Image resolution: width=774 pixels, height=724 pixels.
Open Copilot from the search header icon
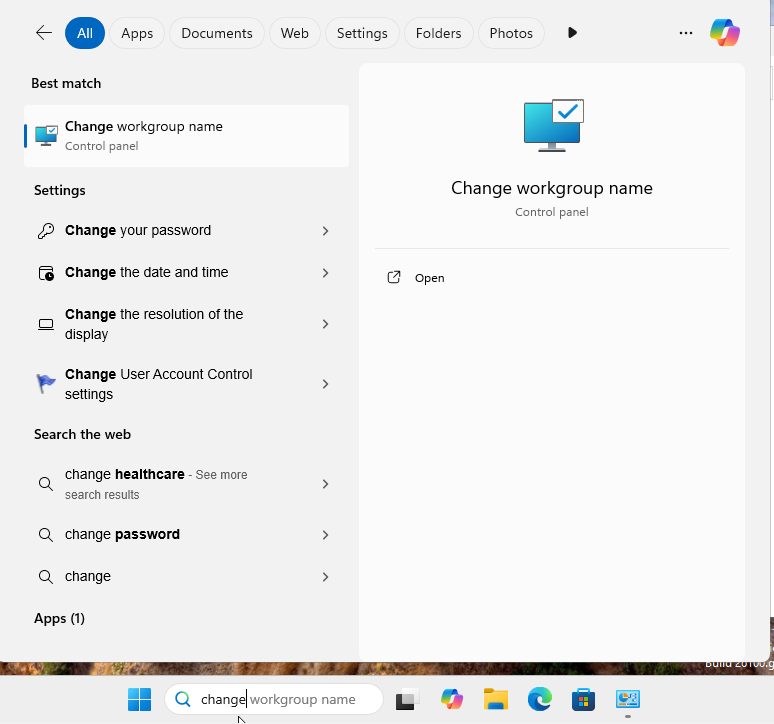coord(725,33)
